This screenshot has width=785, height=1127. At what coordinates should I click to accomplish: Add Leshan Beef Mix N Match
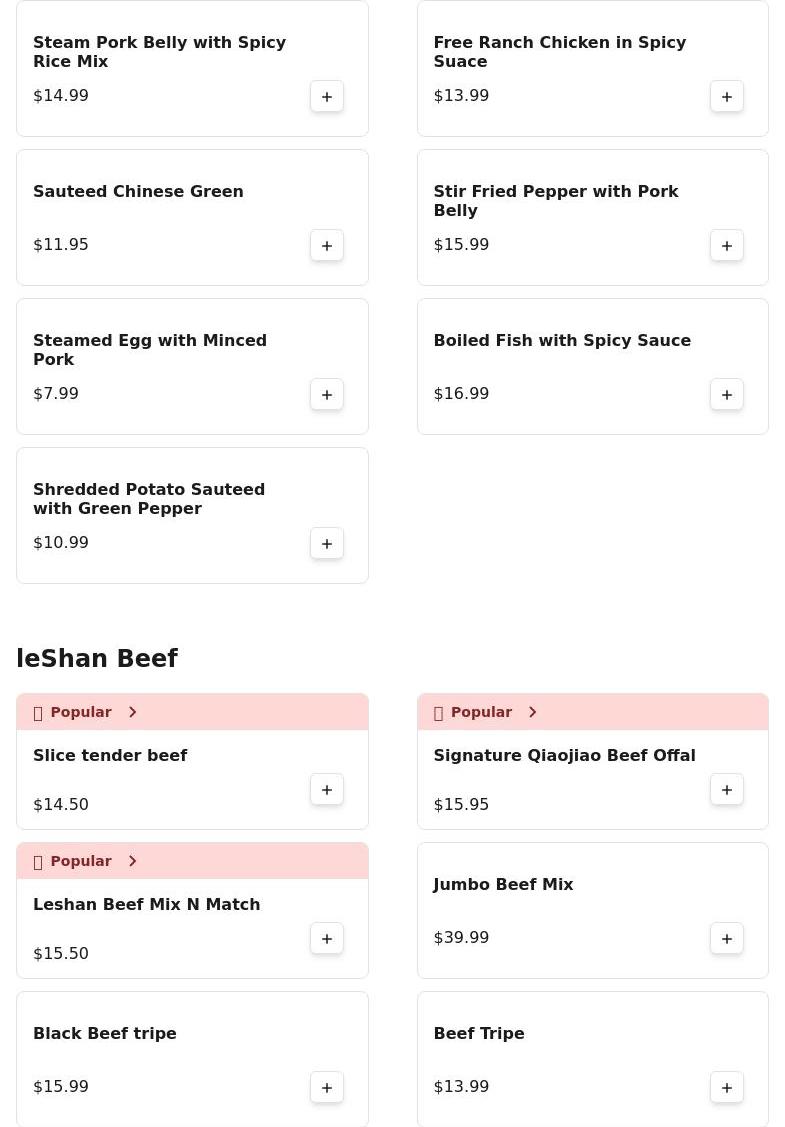point(327,939)
